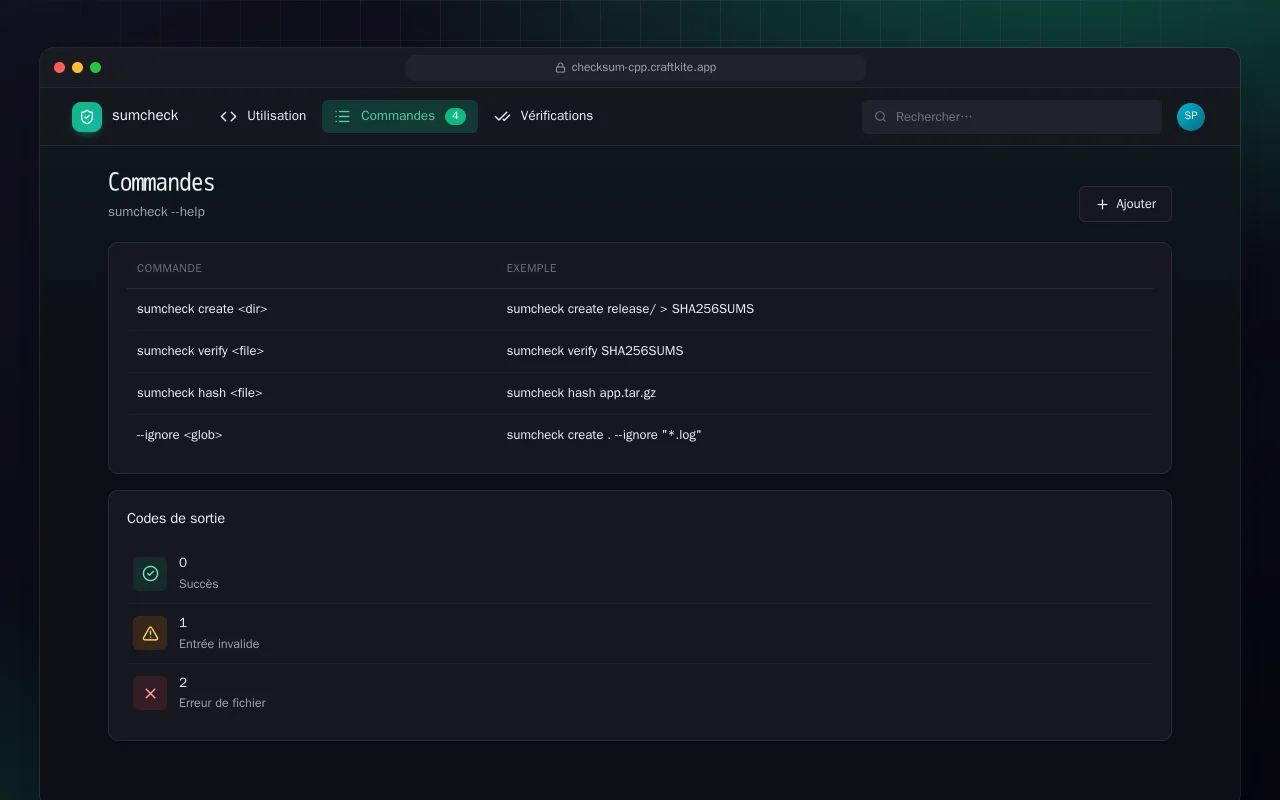Click the sumcheck shield logo icon
This screenshot has height=800, width=1280.
[87, 117]
